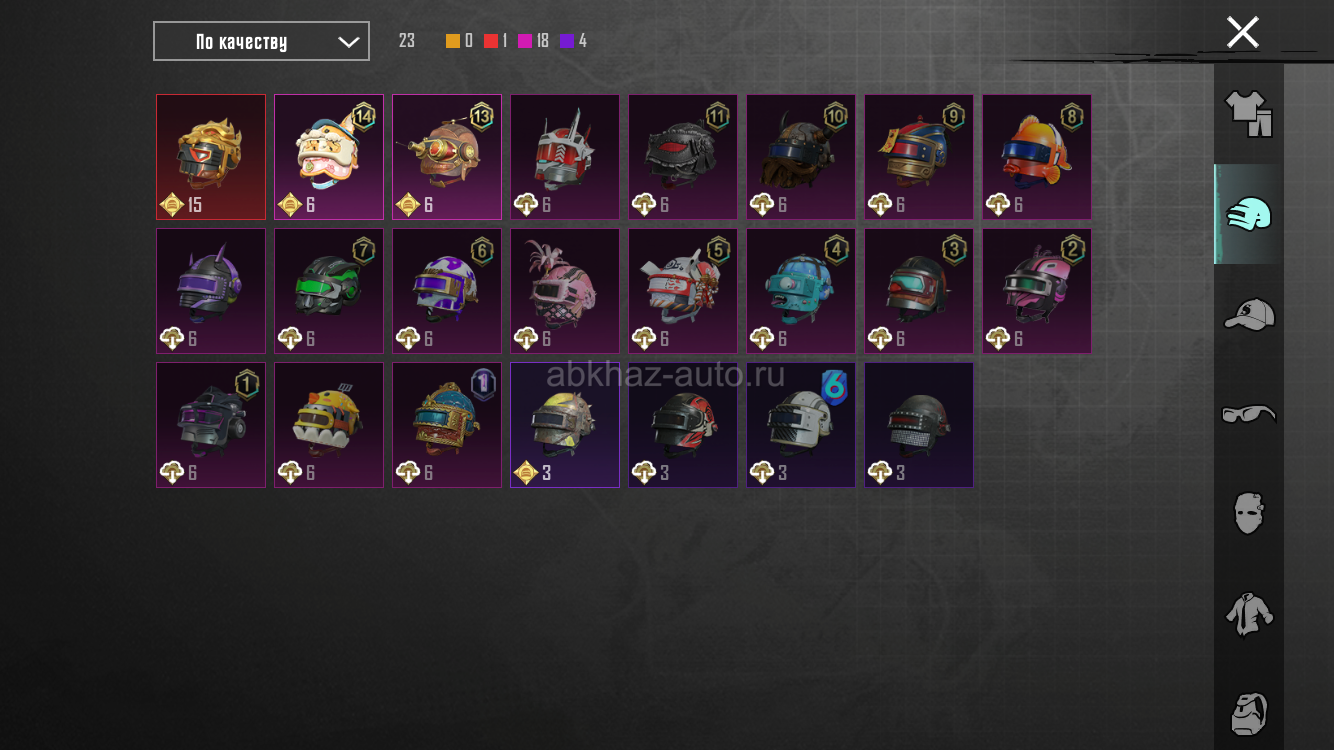
Task: Filter by the orange quality swatch
Action: [x=453, y=41]
